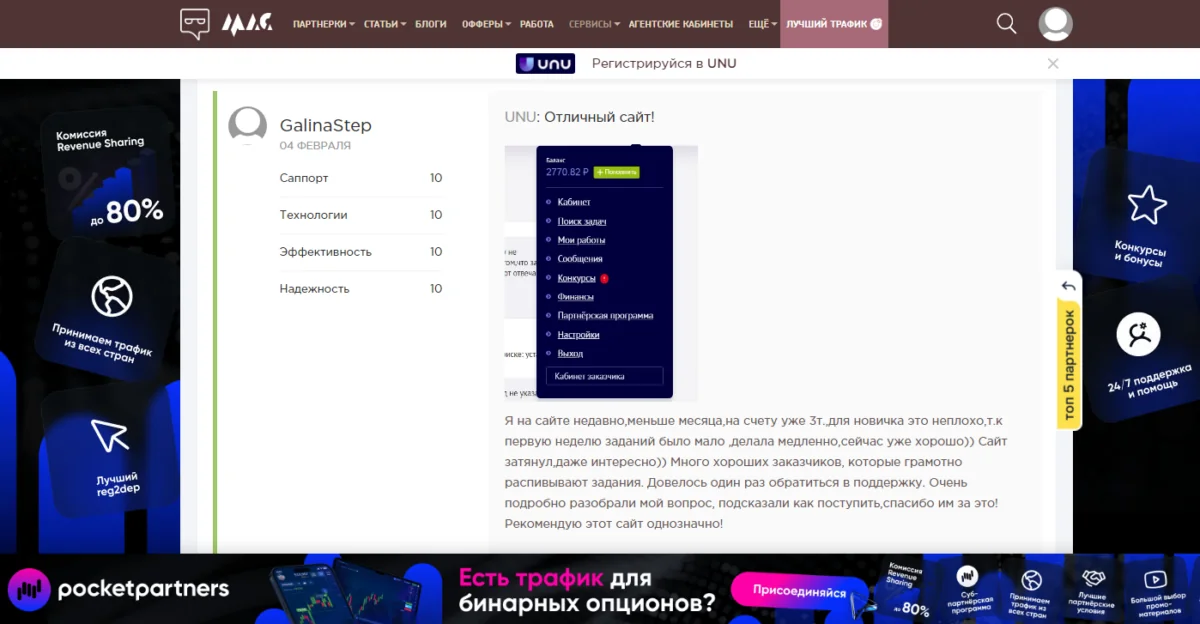Screen dimensions: 1200x624
Task: Click the 04 ФЕВРАЛЯ review date
Action: pos(315,146)
